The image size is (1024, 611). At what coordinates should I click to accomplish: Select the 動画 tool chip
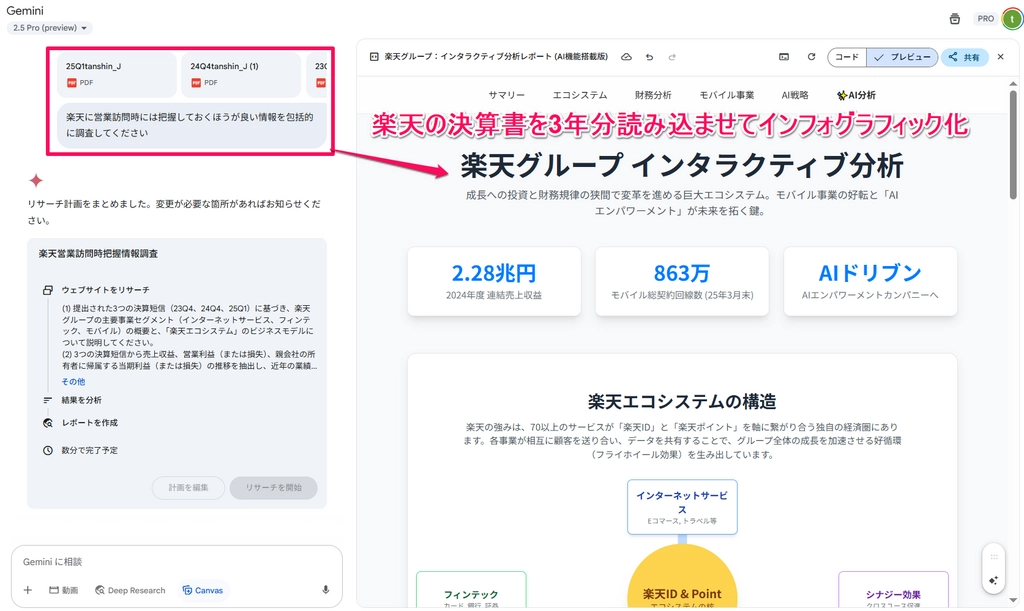click(63, 590)
